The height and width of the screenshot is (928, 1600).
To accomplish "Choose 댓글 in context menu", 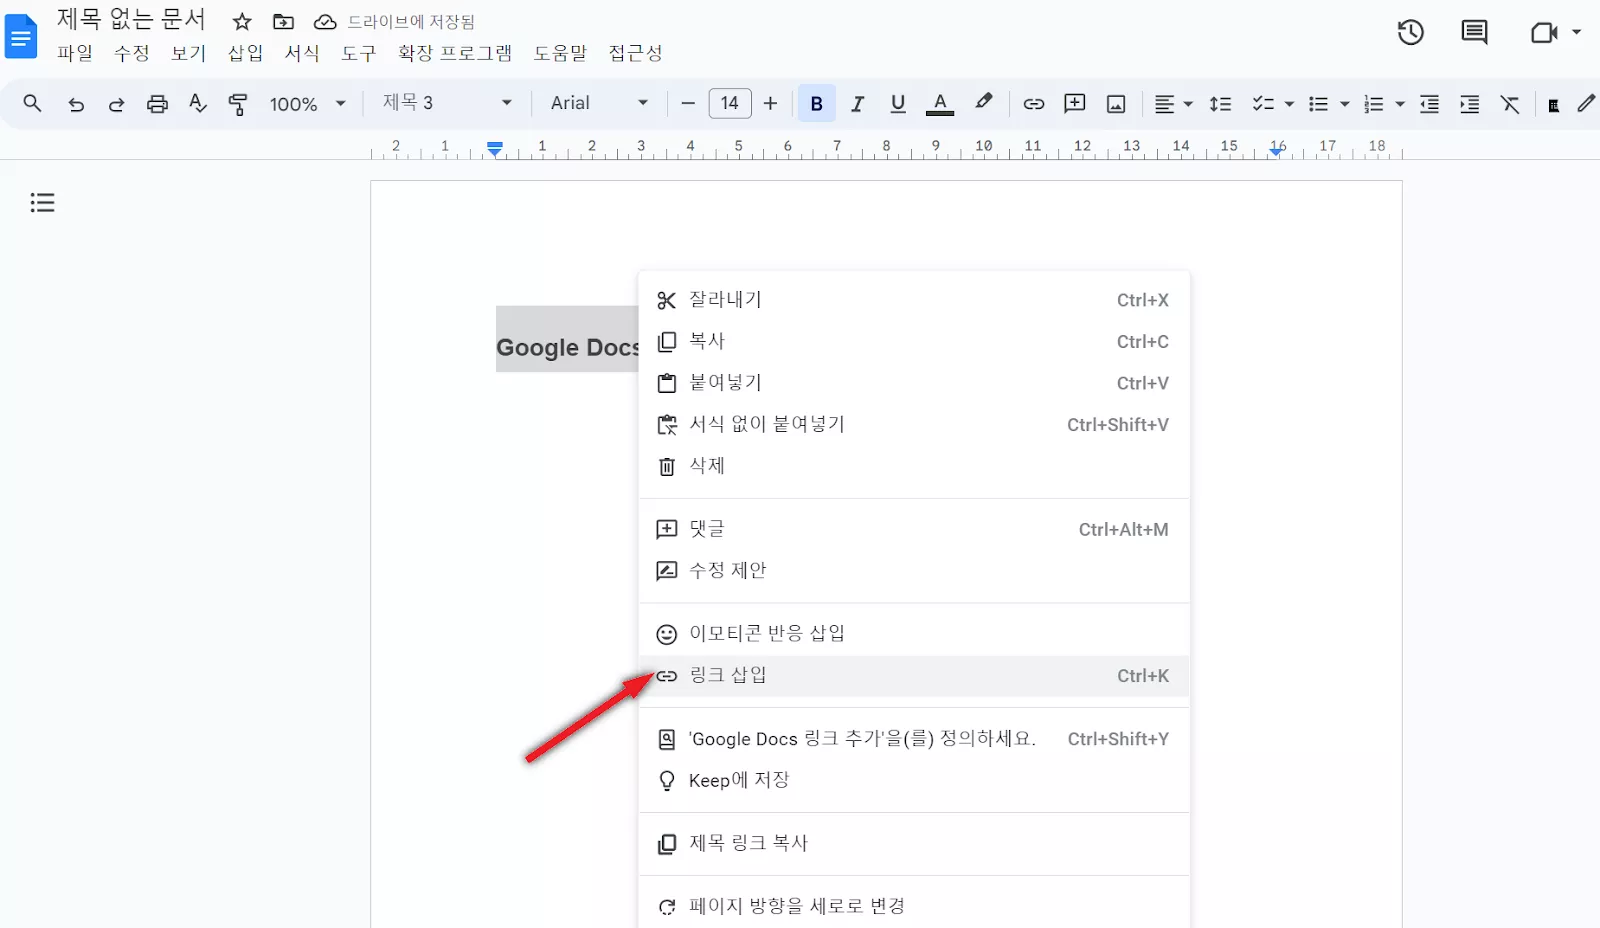I will 914,529.
